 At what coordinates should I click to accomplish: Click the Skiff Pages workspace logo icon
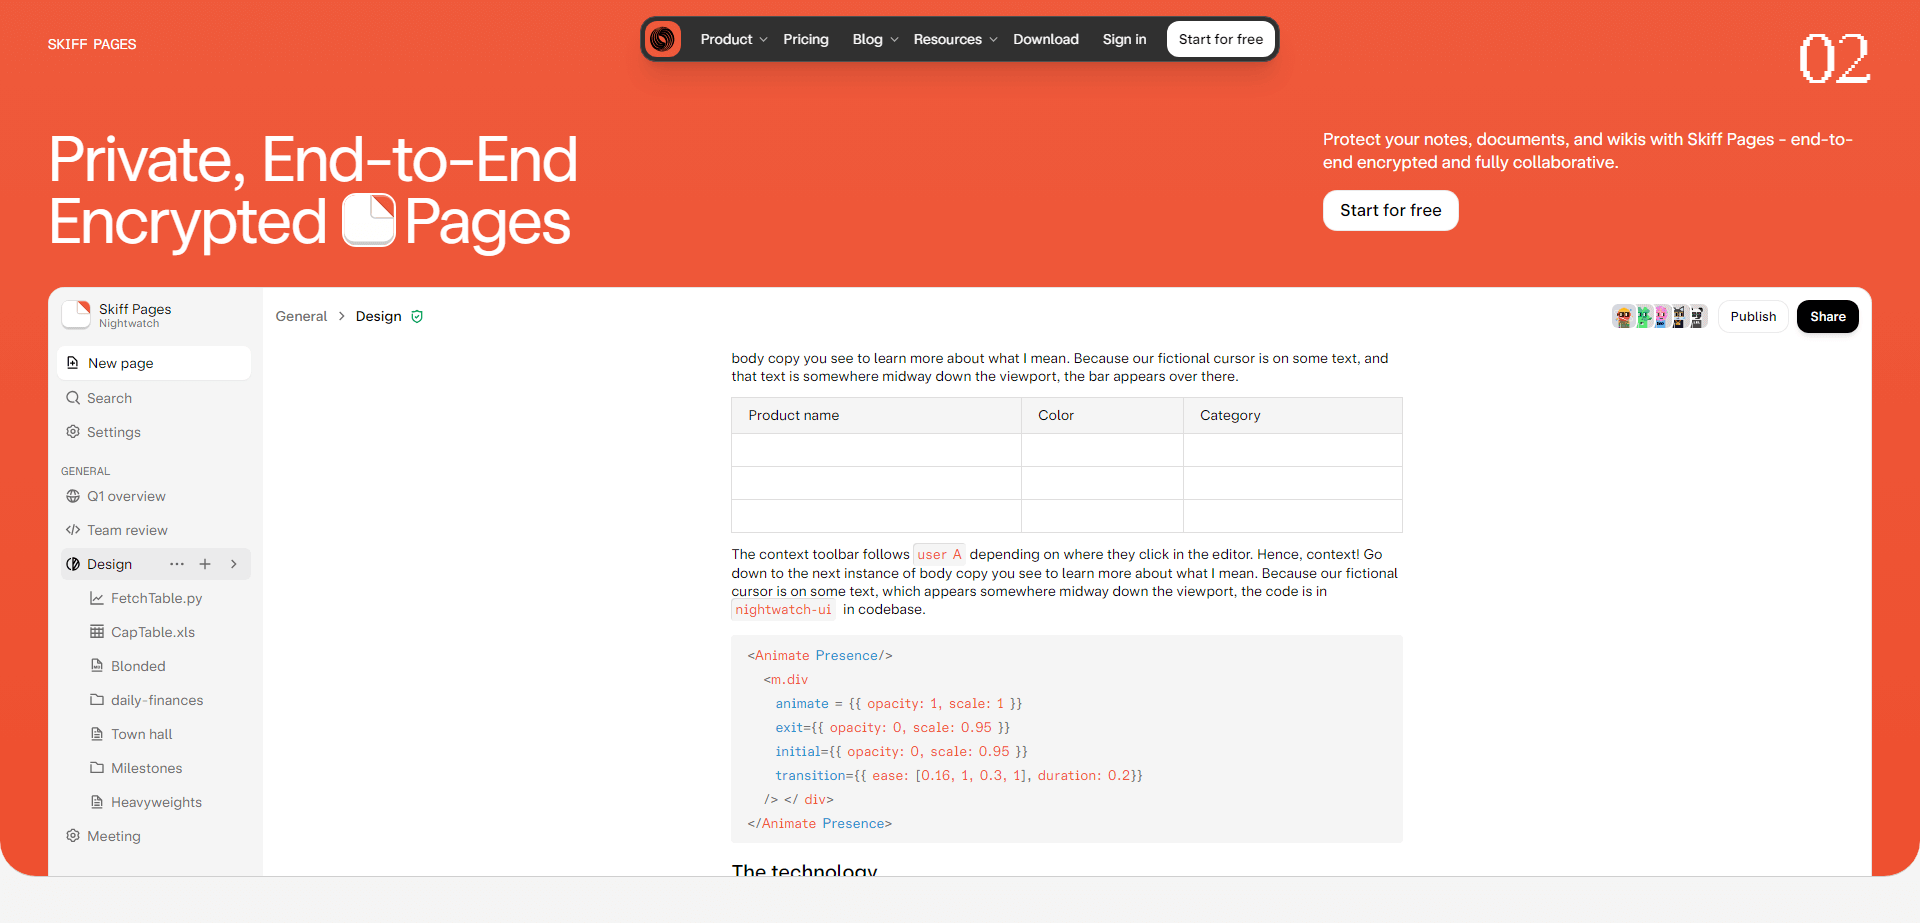[76, 315]
